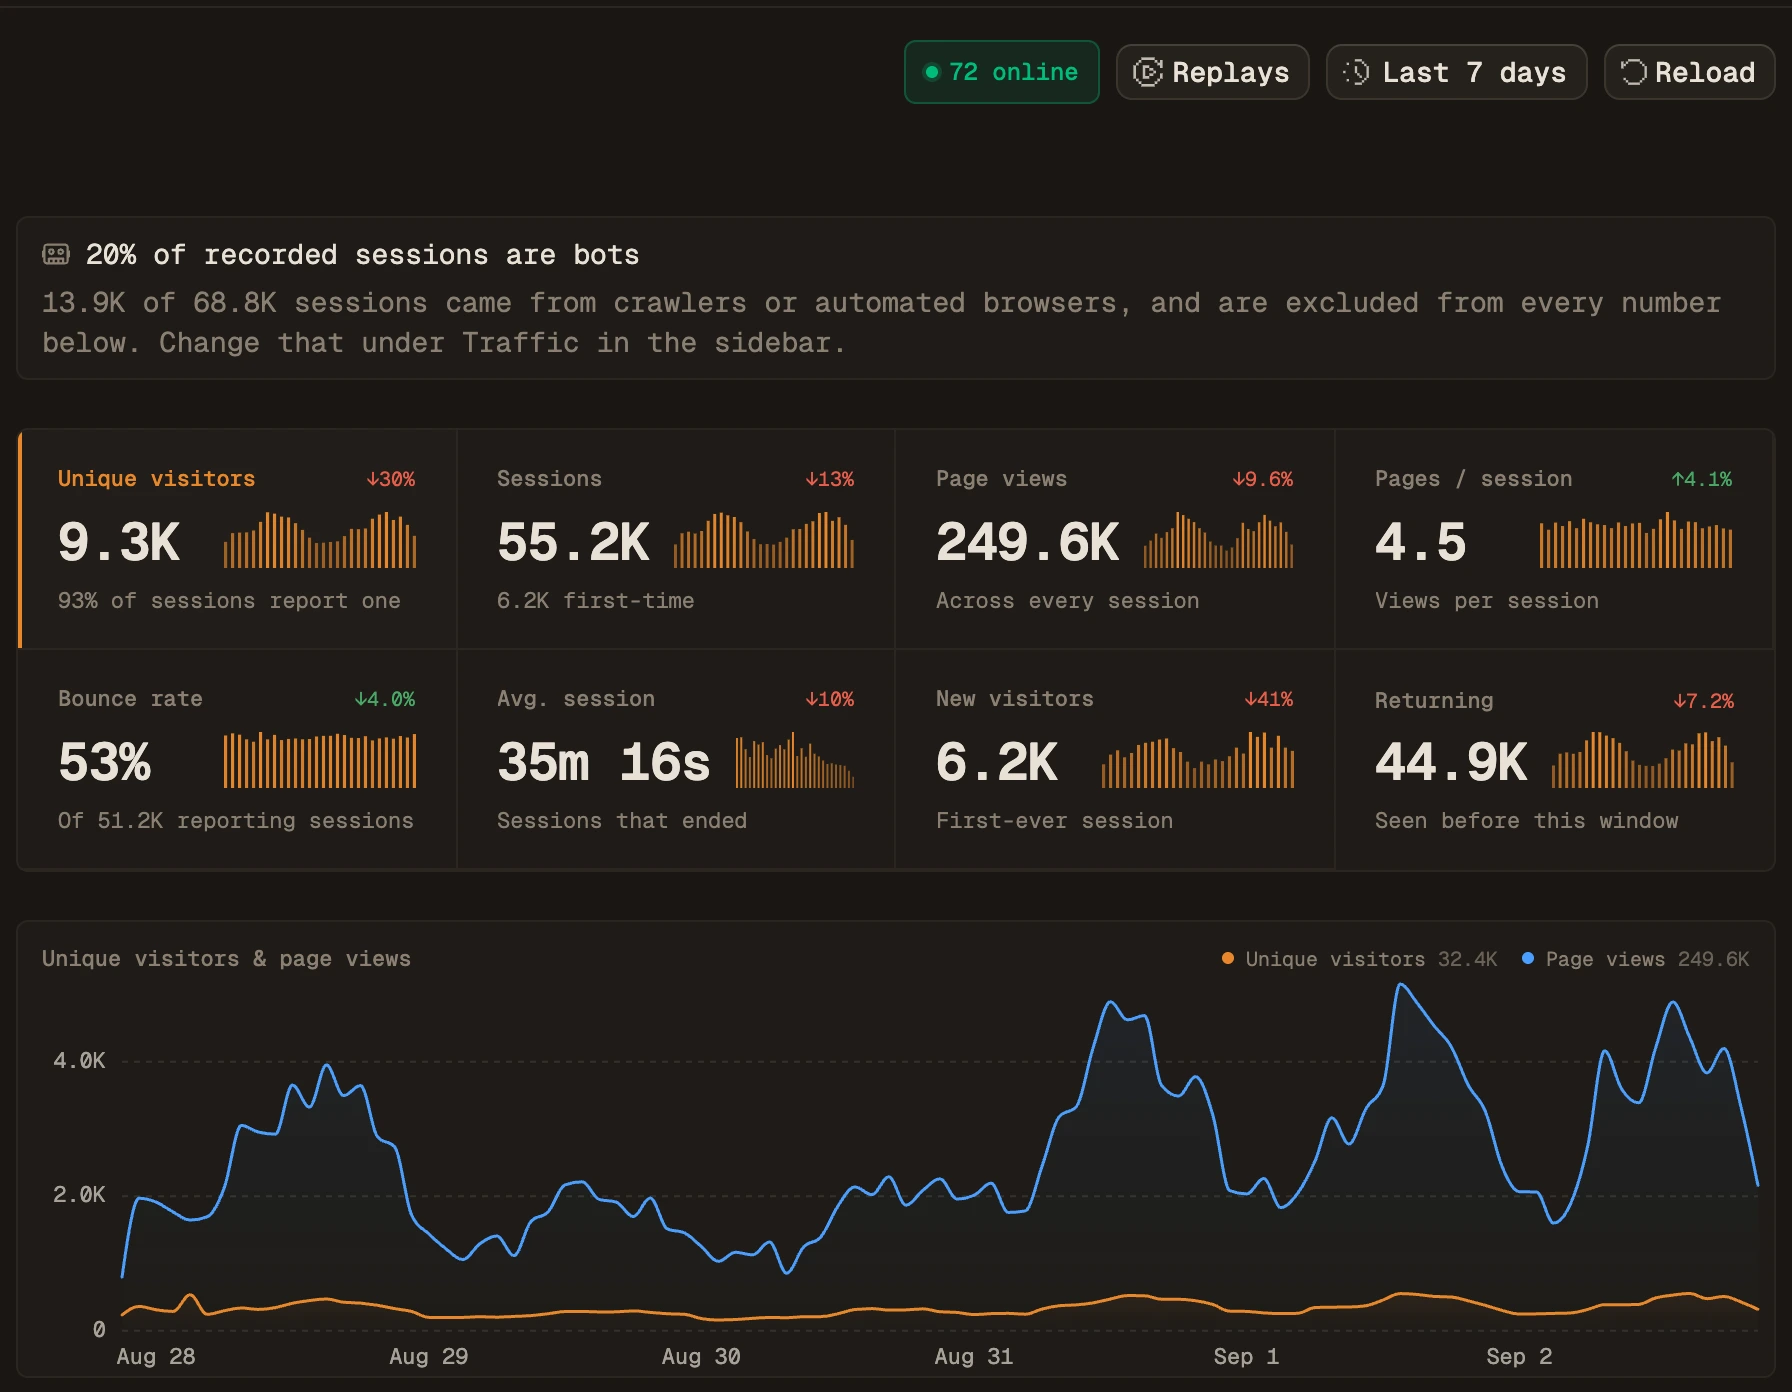The height and width of the screenshot is (1392, 1792).
Task: Click the bot icon in the bots notice
Action: [x=56, y=254]
